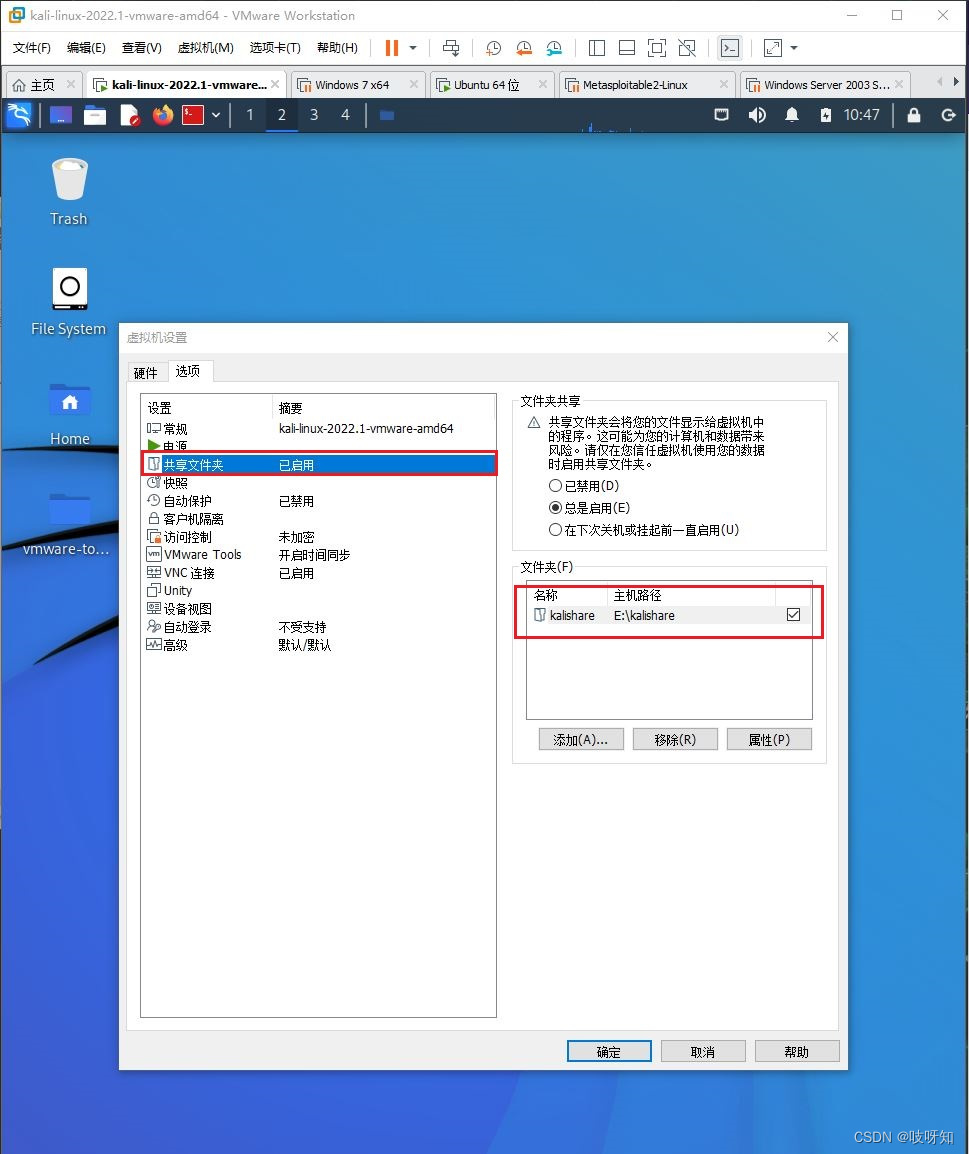Open the terminal emulator in Kali panel
The height and width of the screenshot is (1154, 969).
(193, 115)
